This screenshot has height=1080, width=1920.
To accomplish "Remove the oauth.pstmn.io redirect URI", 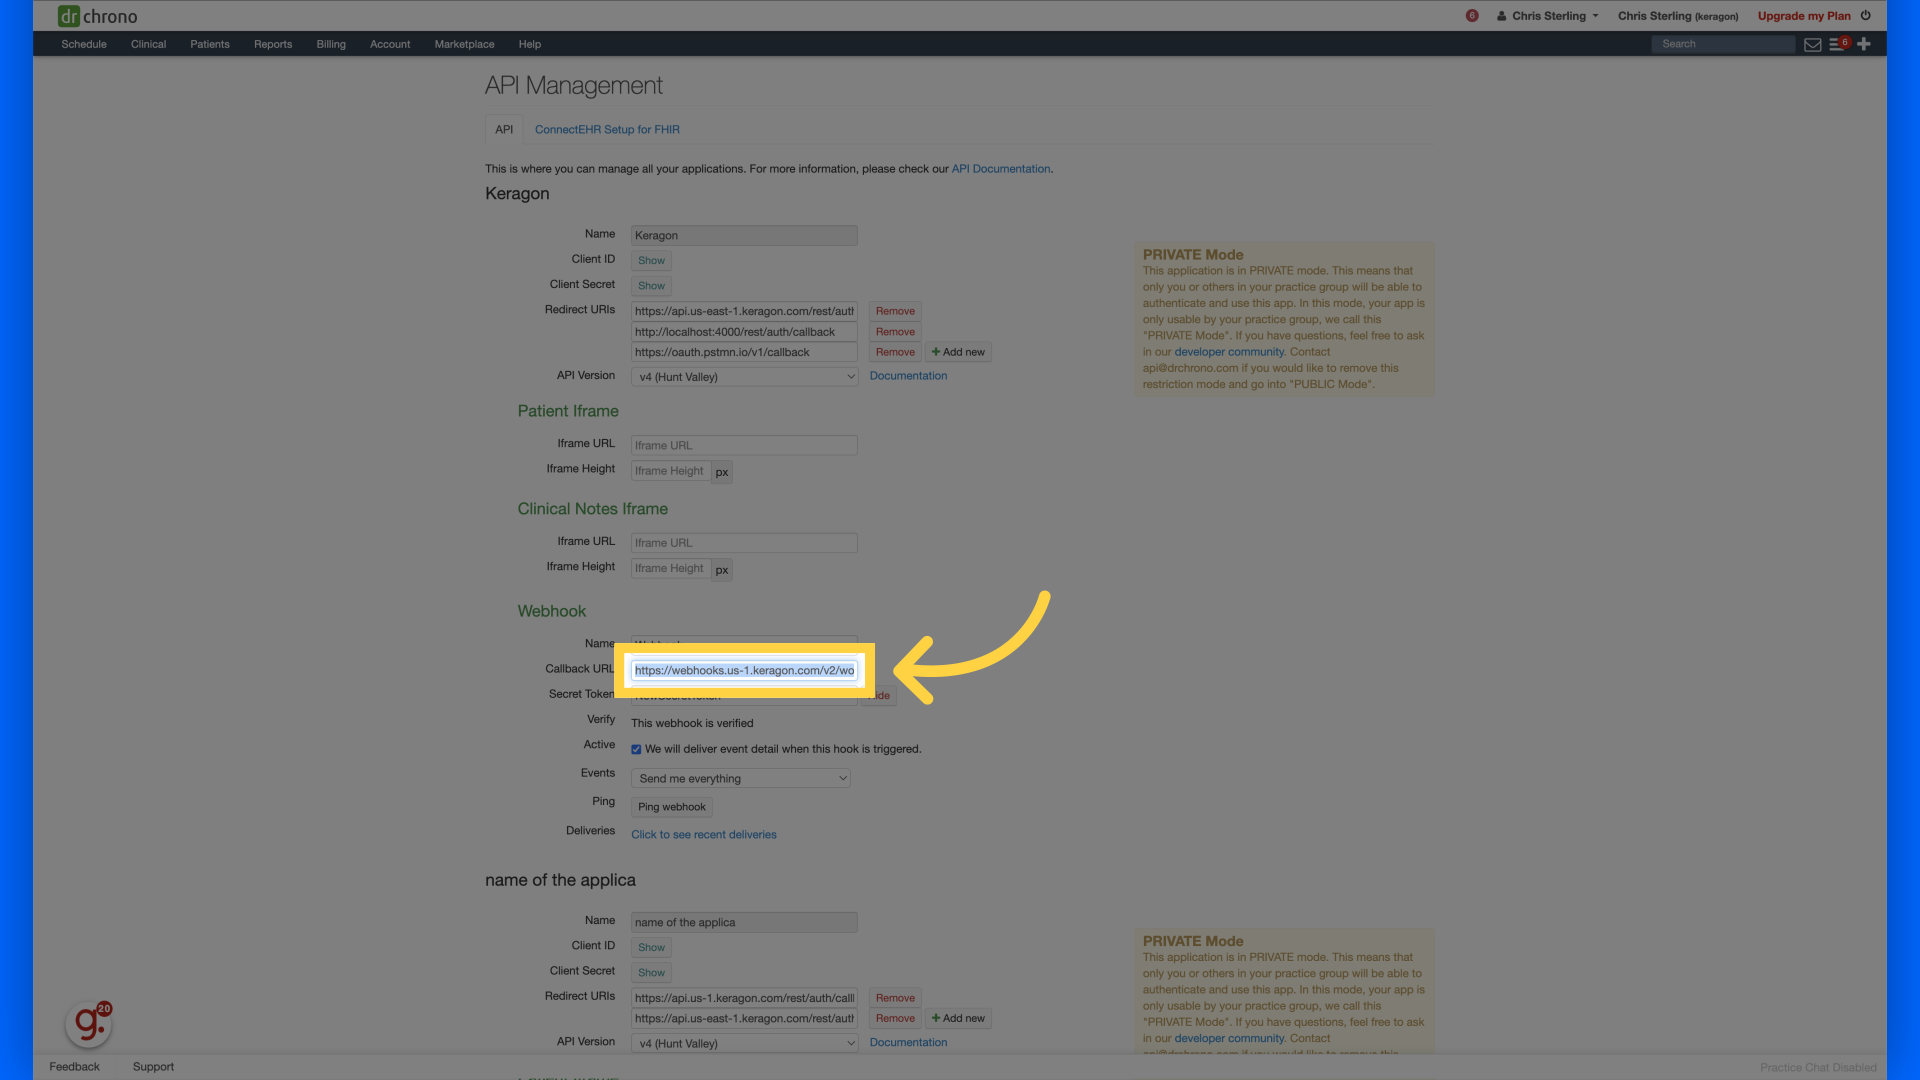I will [895, 352].
